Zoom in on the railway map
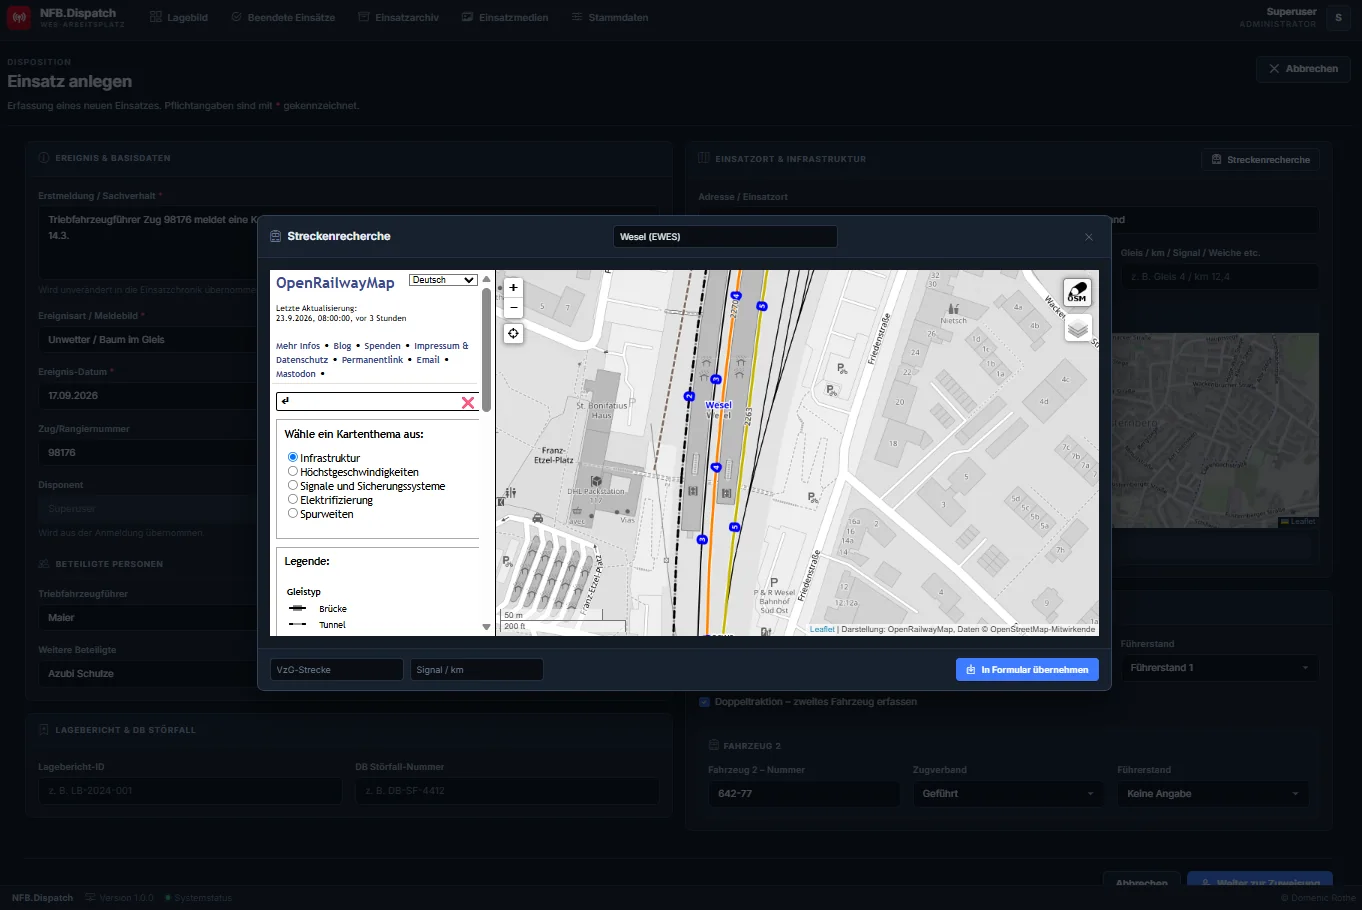The width and height of the screenshot is (1362, 910). pos(513,287)
